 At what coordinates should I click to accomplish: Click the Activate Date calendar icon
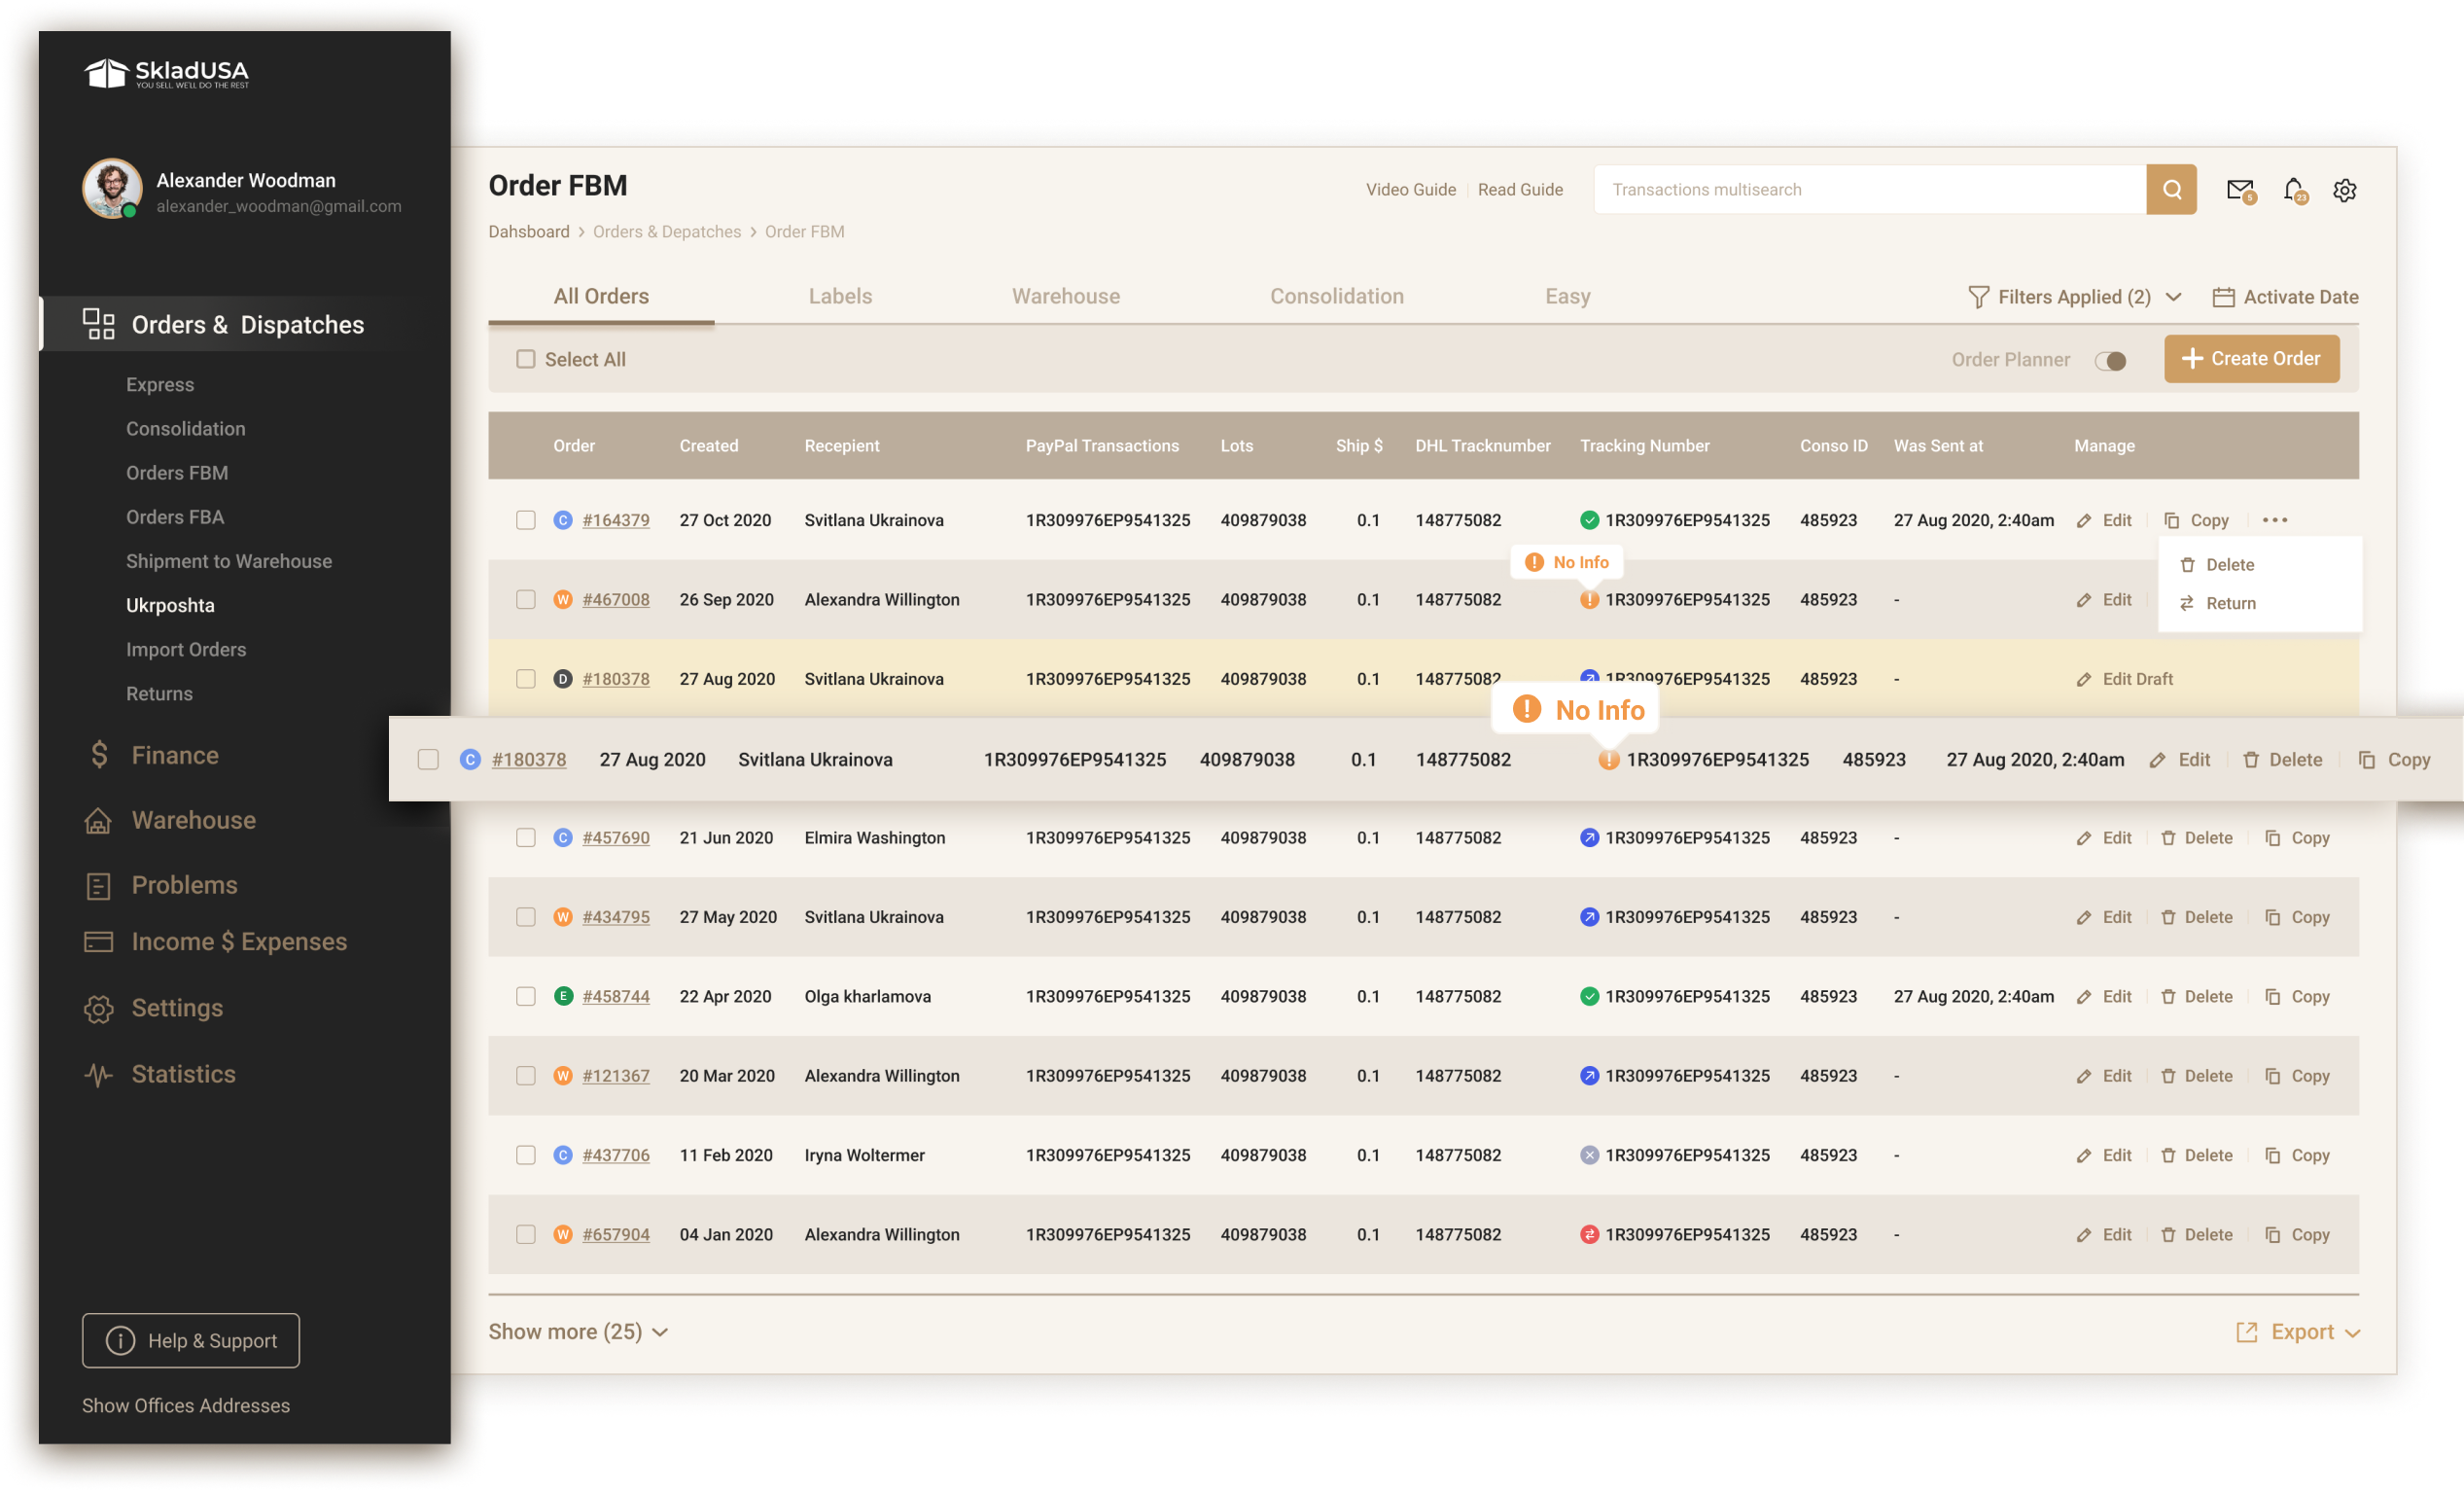tap(2223, 297)
